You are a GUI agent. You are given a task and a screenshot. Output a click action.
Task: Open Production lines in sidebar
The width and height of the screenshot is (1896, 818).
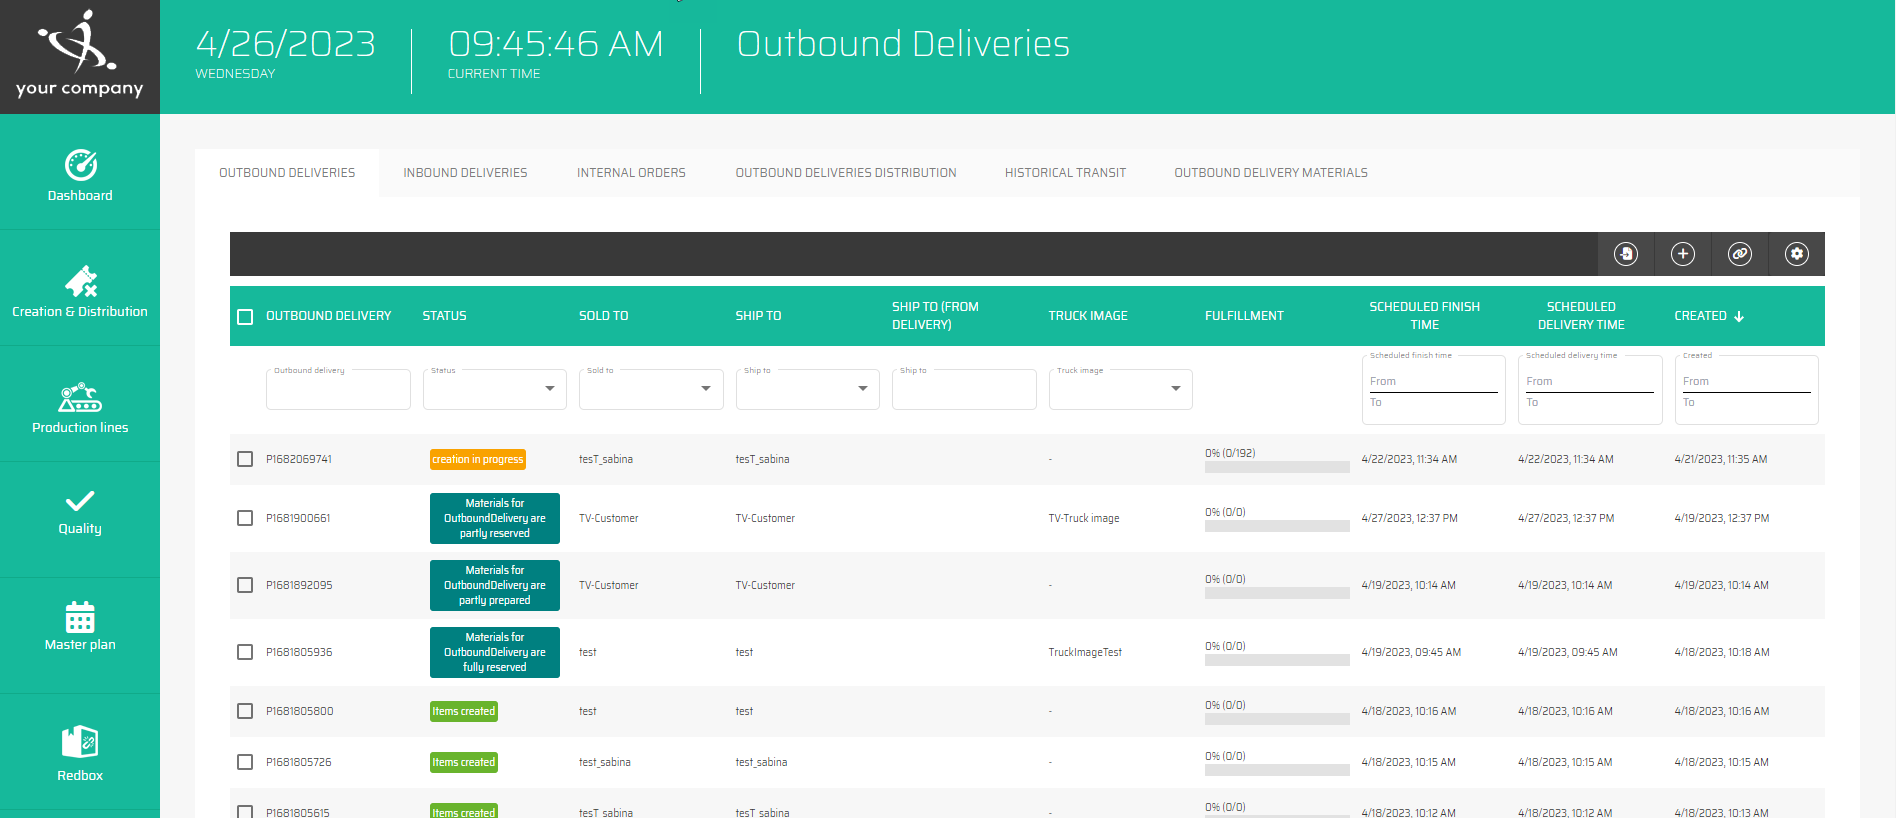click(80, 407)
